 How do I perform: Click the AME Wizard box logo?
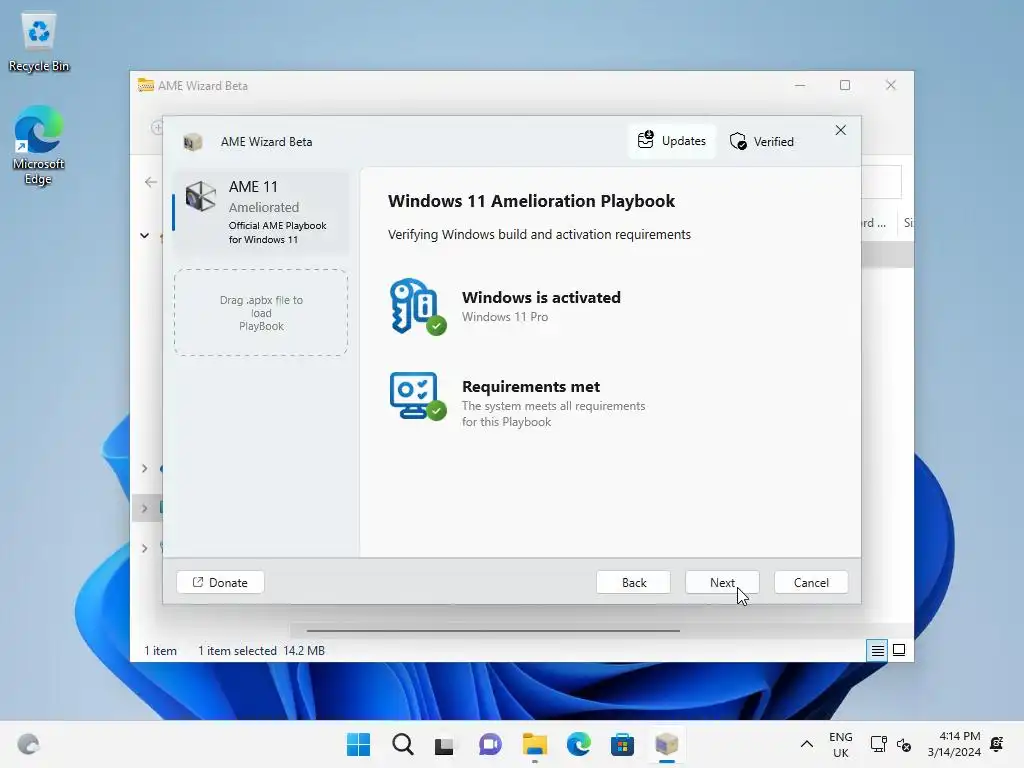193,142
